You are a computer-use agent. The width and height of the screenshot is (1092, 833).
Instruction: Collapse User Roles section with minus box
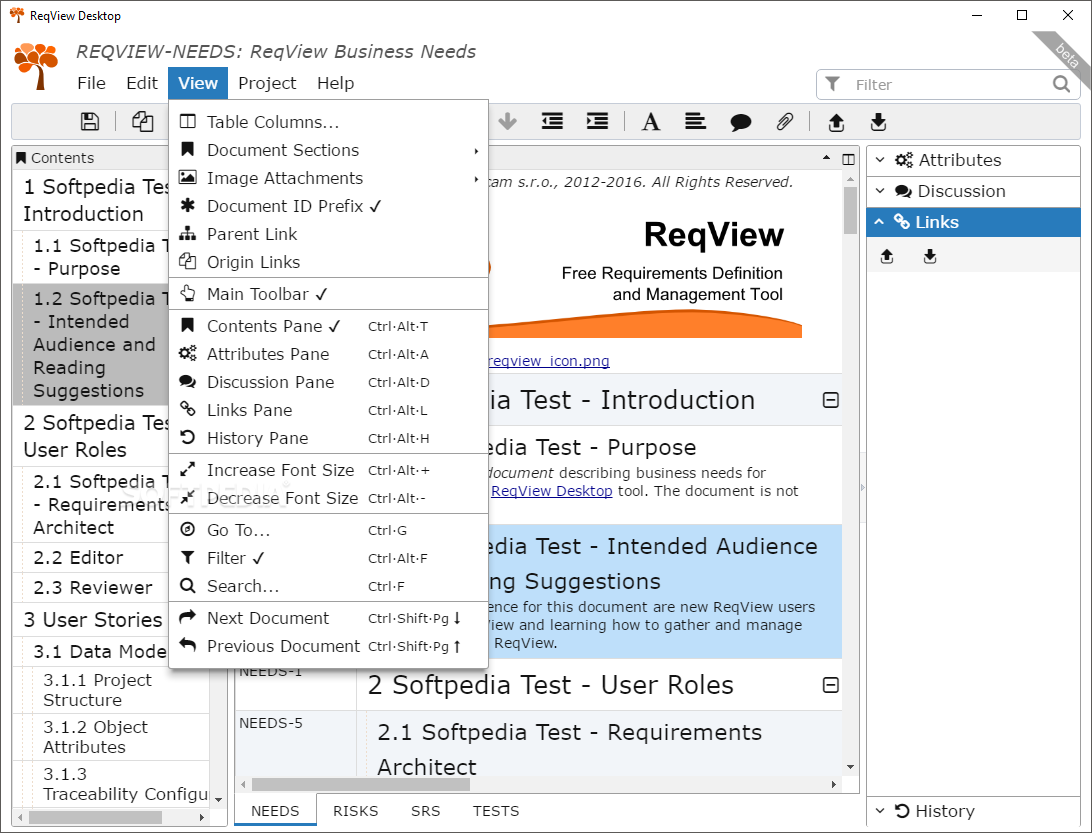click(x=830, y=685)
